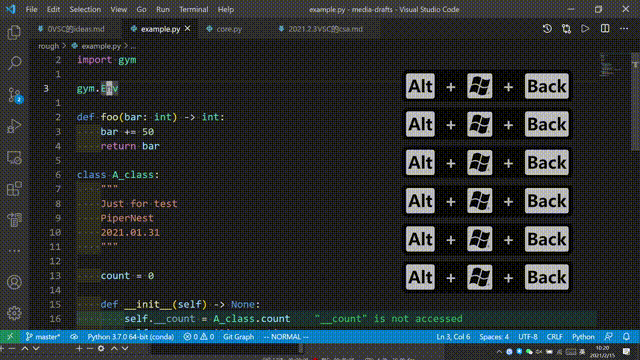Open the Edit menu
This screenshot has width=640, height=360.
pyautogui.click(x=53, y=9)
